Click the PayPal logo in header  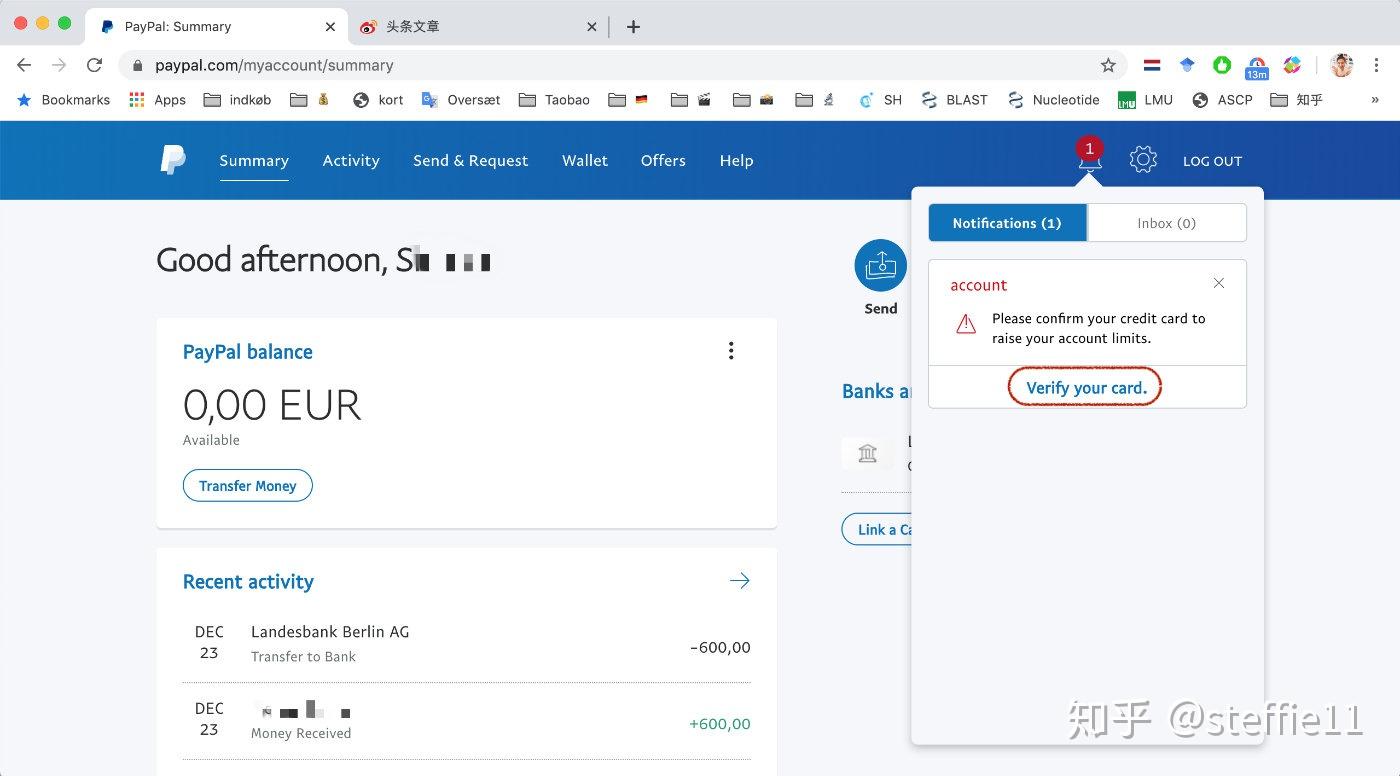coord(173,160)
